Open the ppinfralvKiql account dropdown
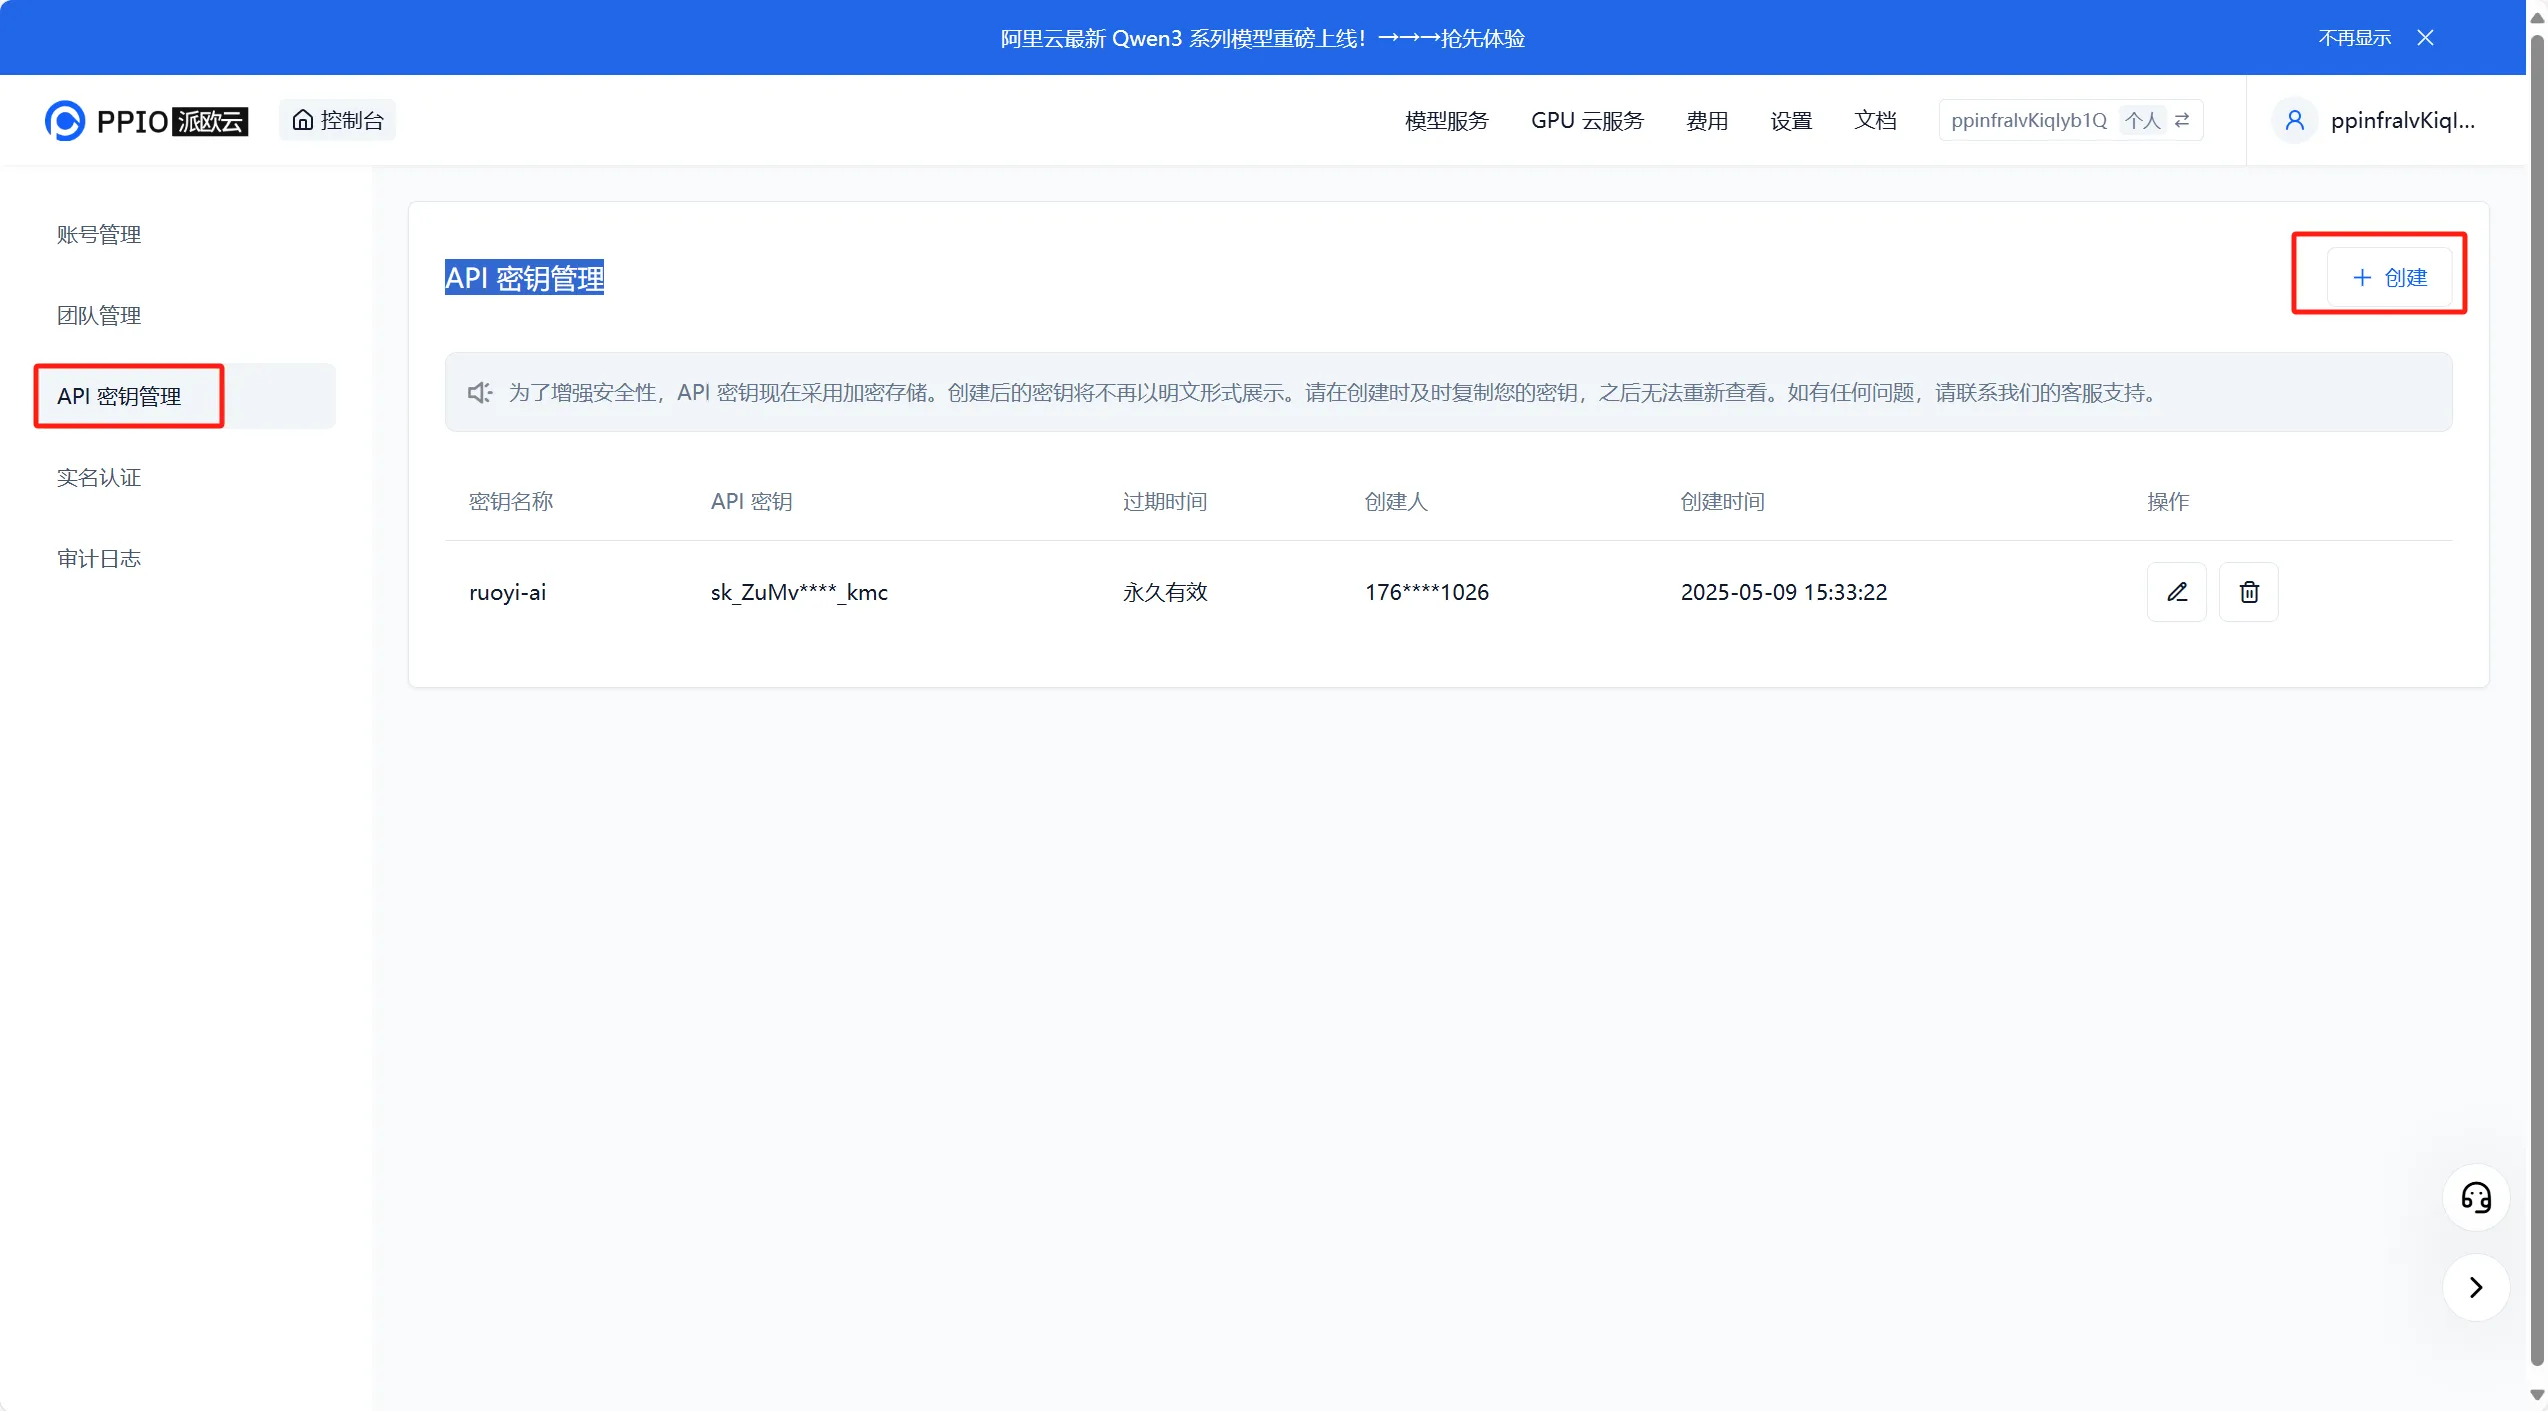2548x1411 pixels. 2402,121
